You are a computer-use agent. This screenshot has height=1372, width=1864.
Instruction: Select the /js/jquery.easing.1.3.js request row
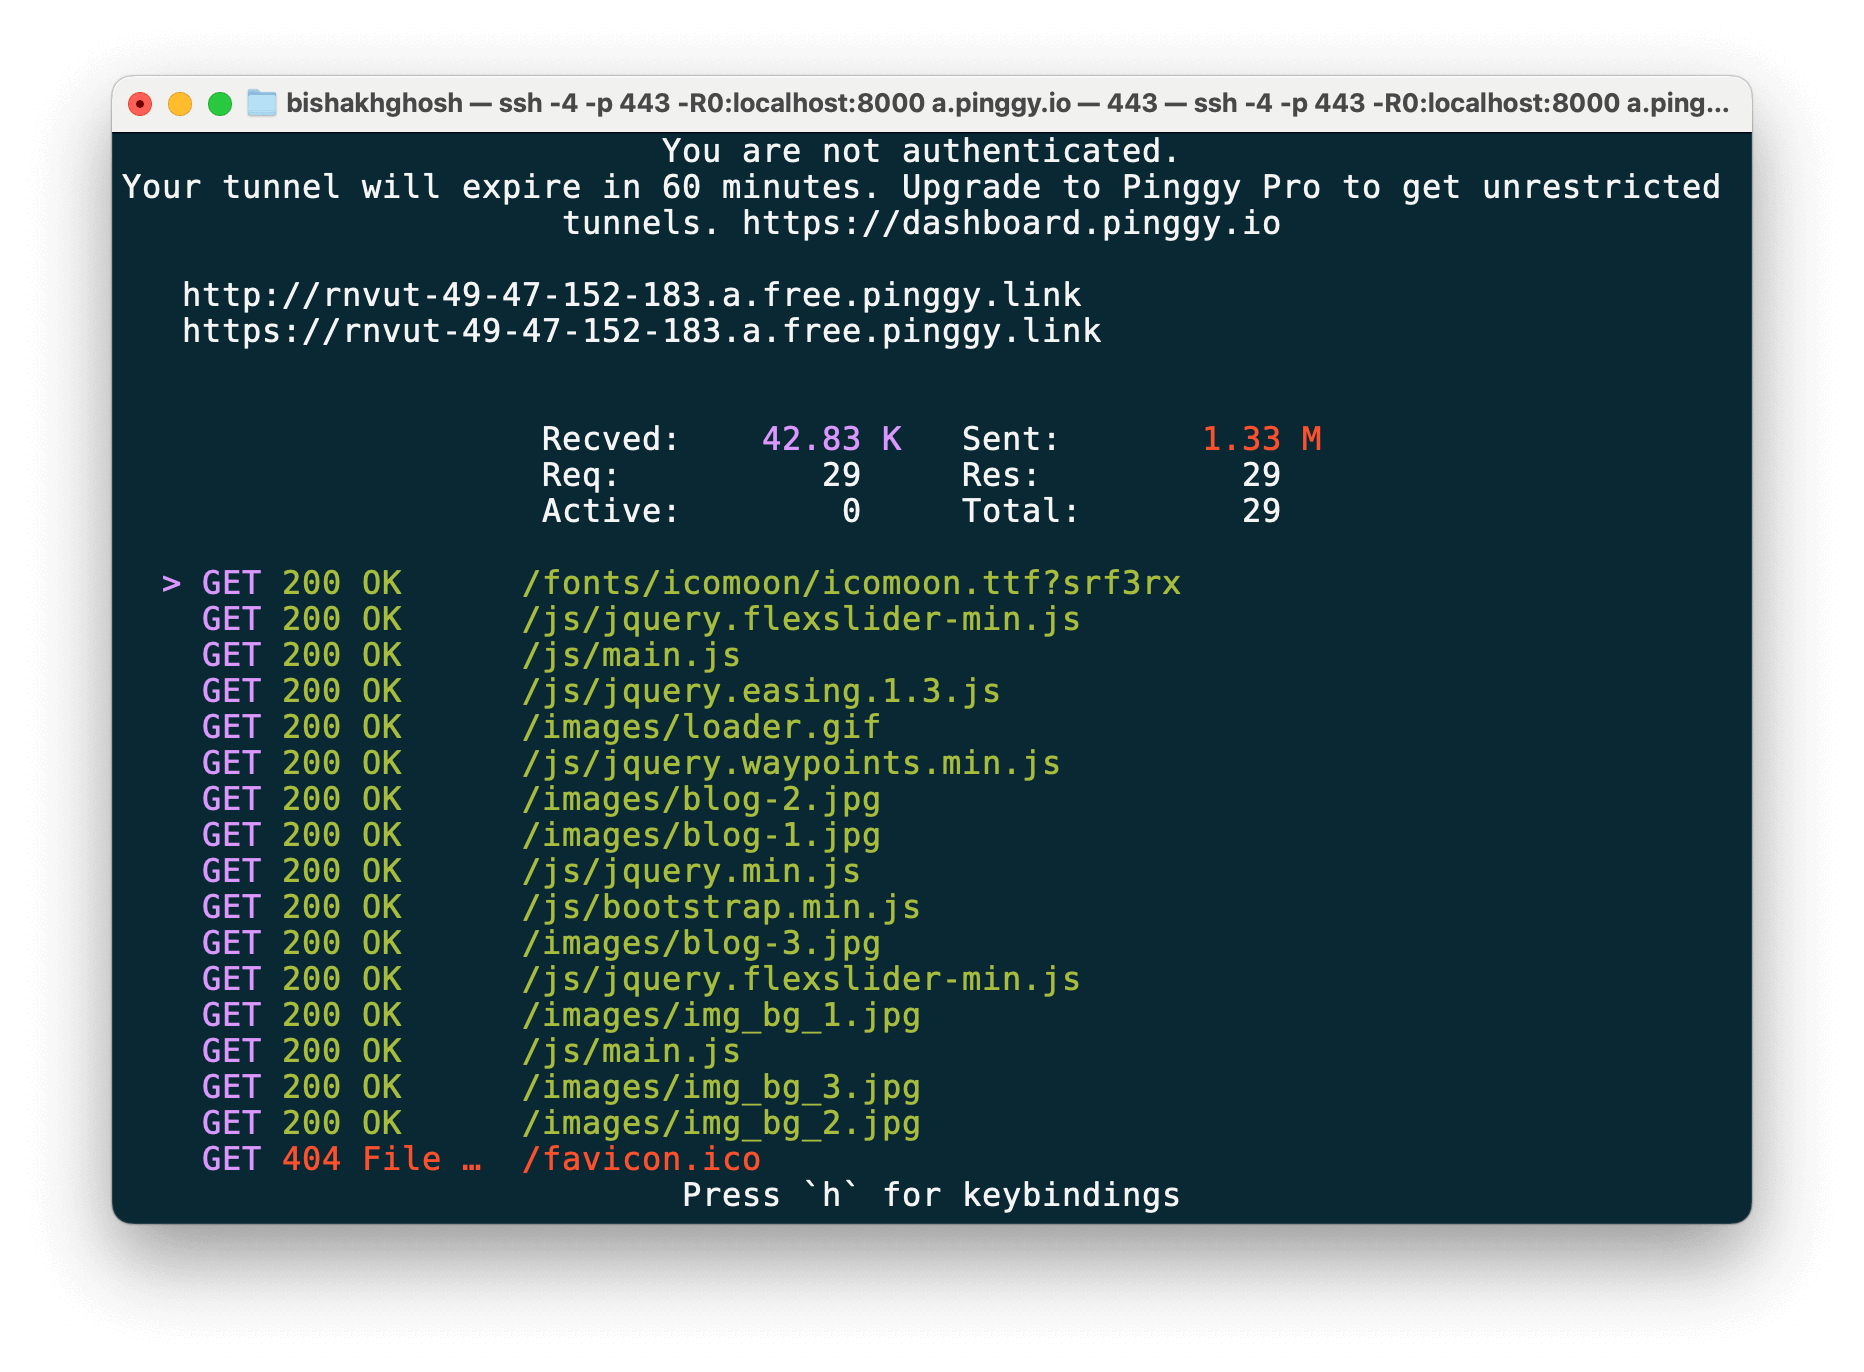point(601,691)
